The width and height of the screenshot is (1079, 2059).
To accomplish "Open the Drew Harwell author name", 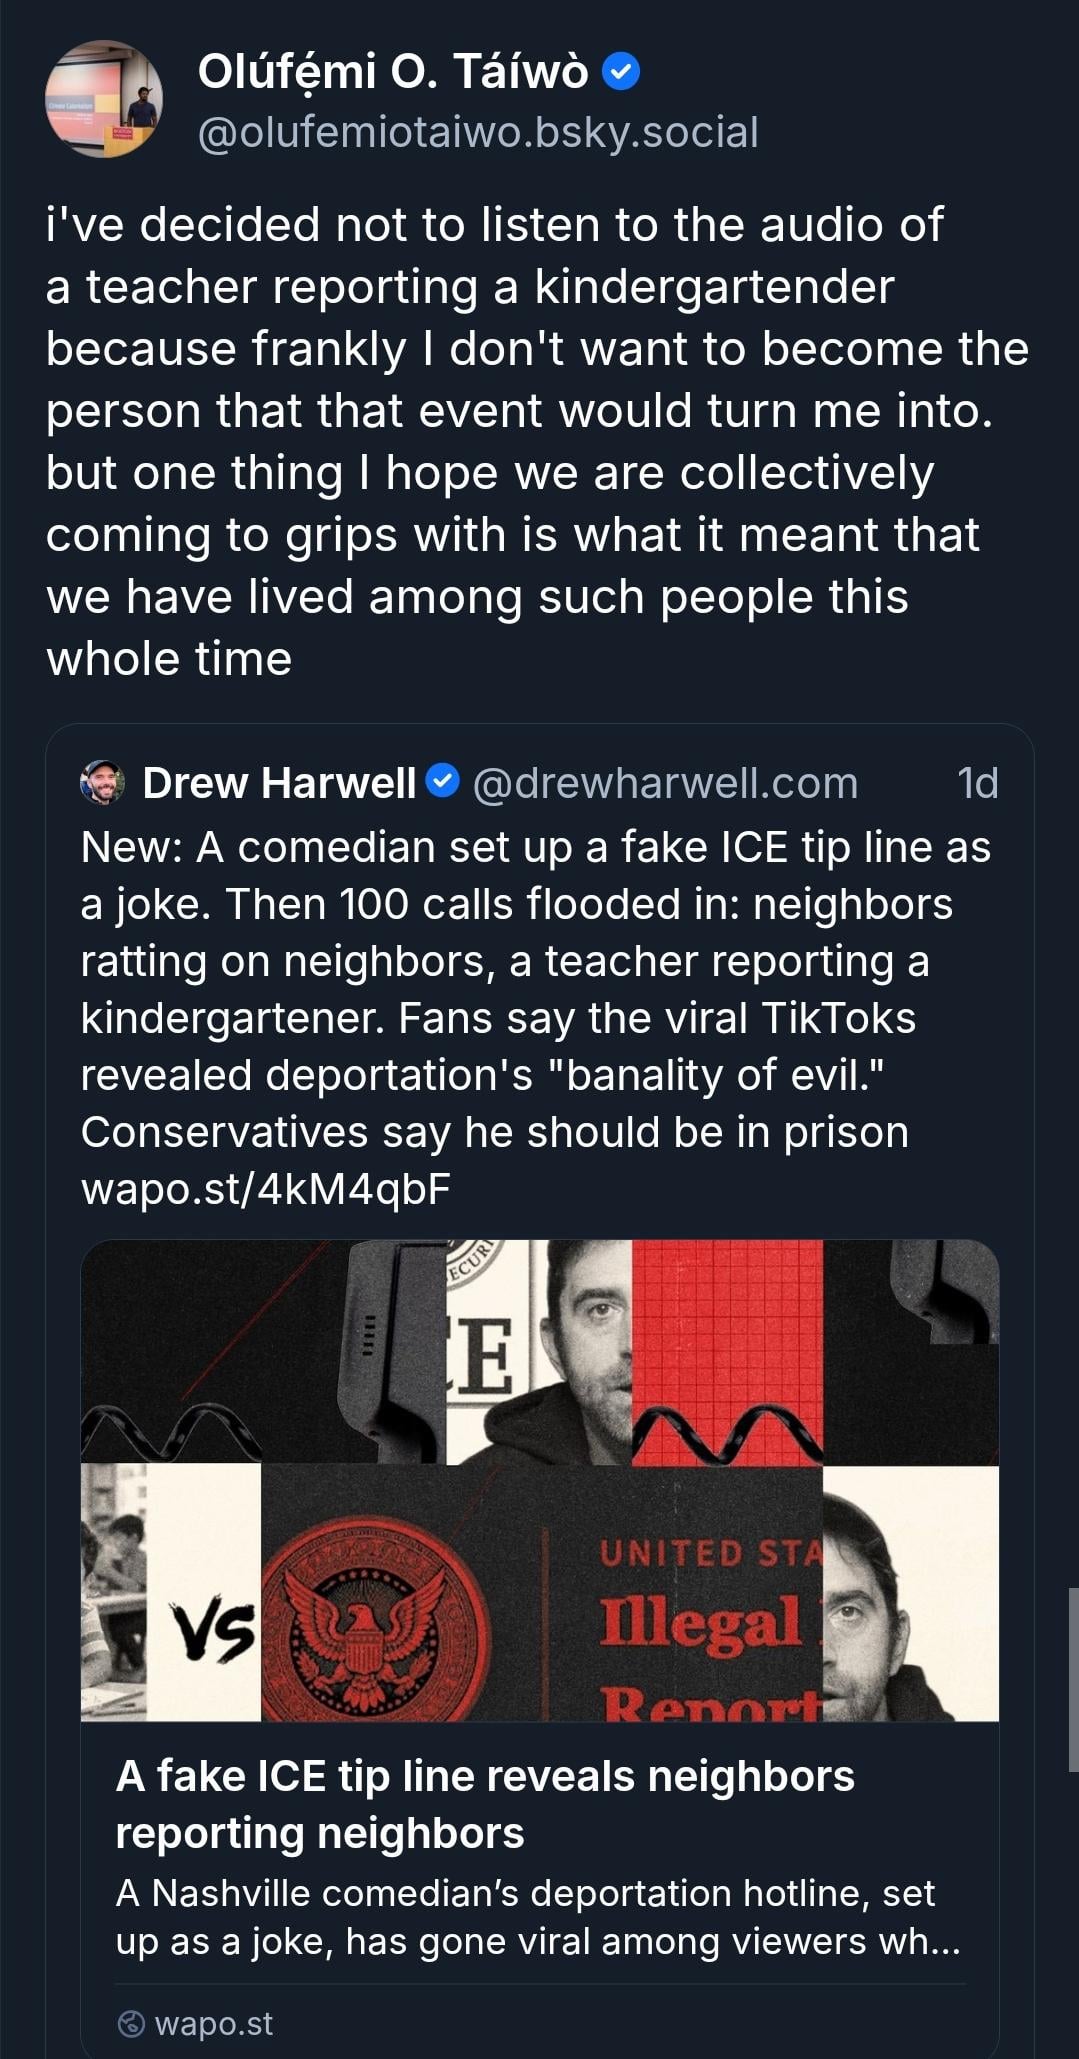I will click(x=278, y=783).
